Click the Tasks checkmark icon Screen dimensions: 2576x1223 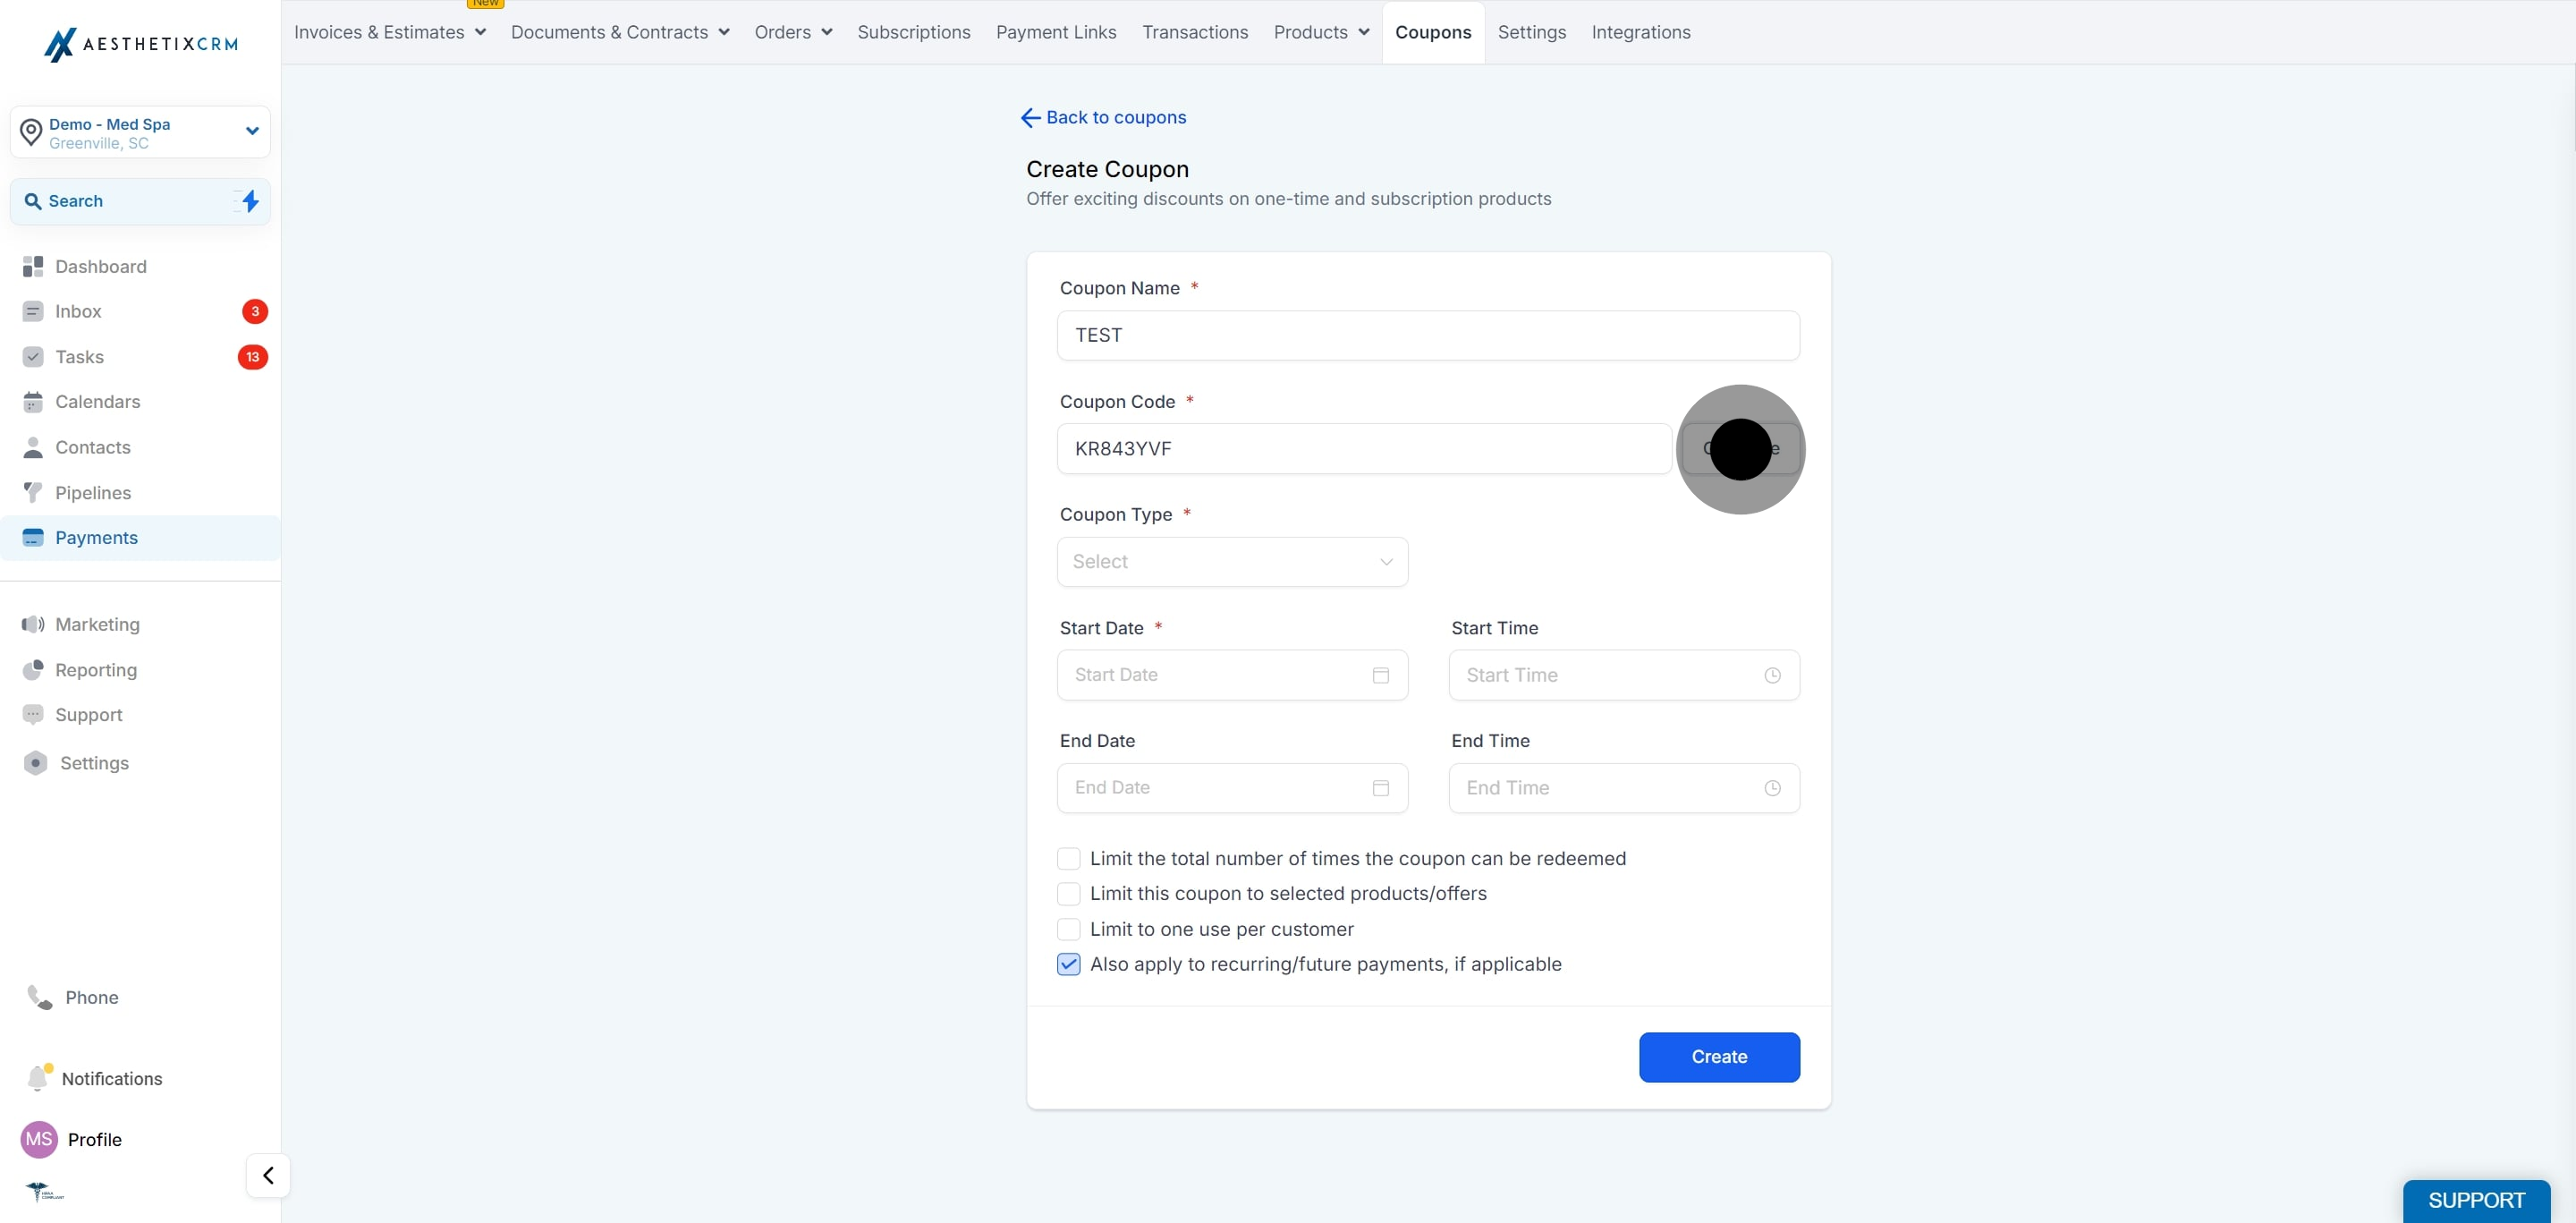coord(33,357)
